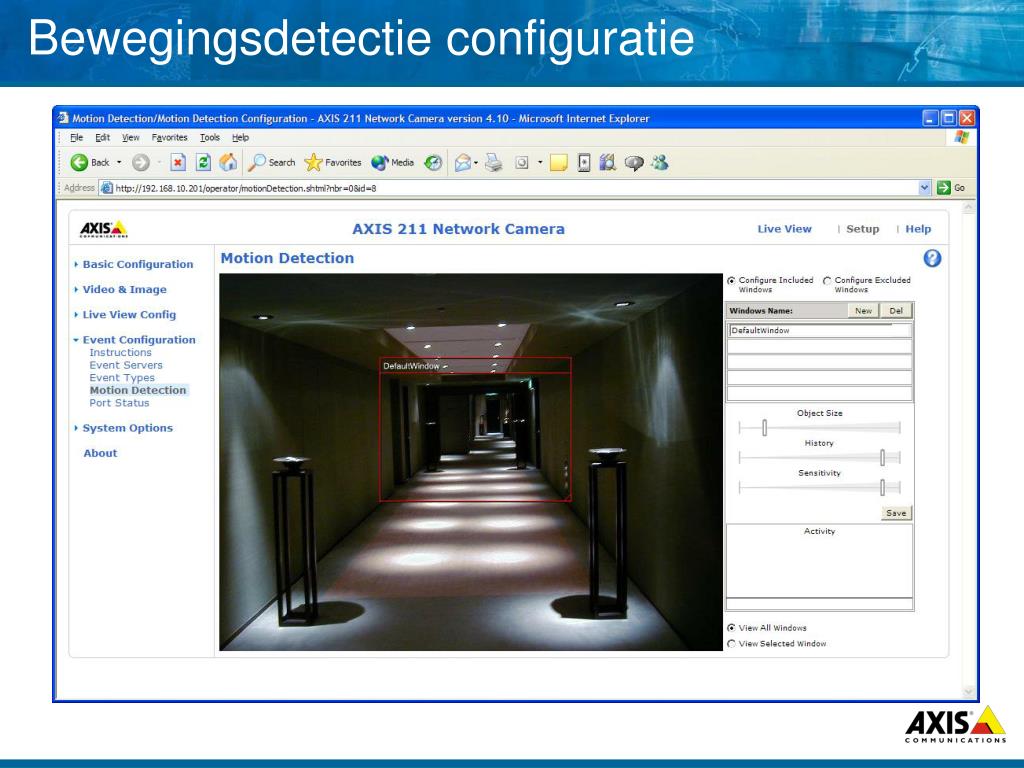Viewport: 1024px width, 768px height.
Task: Click the Del button
Action: pos(896,311)
